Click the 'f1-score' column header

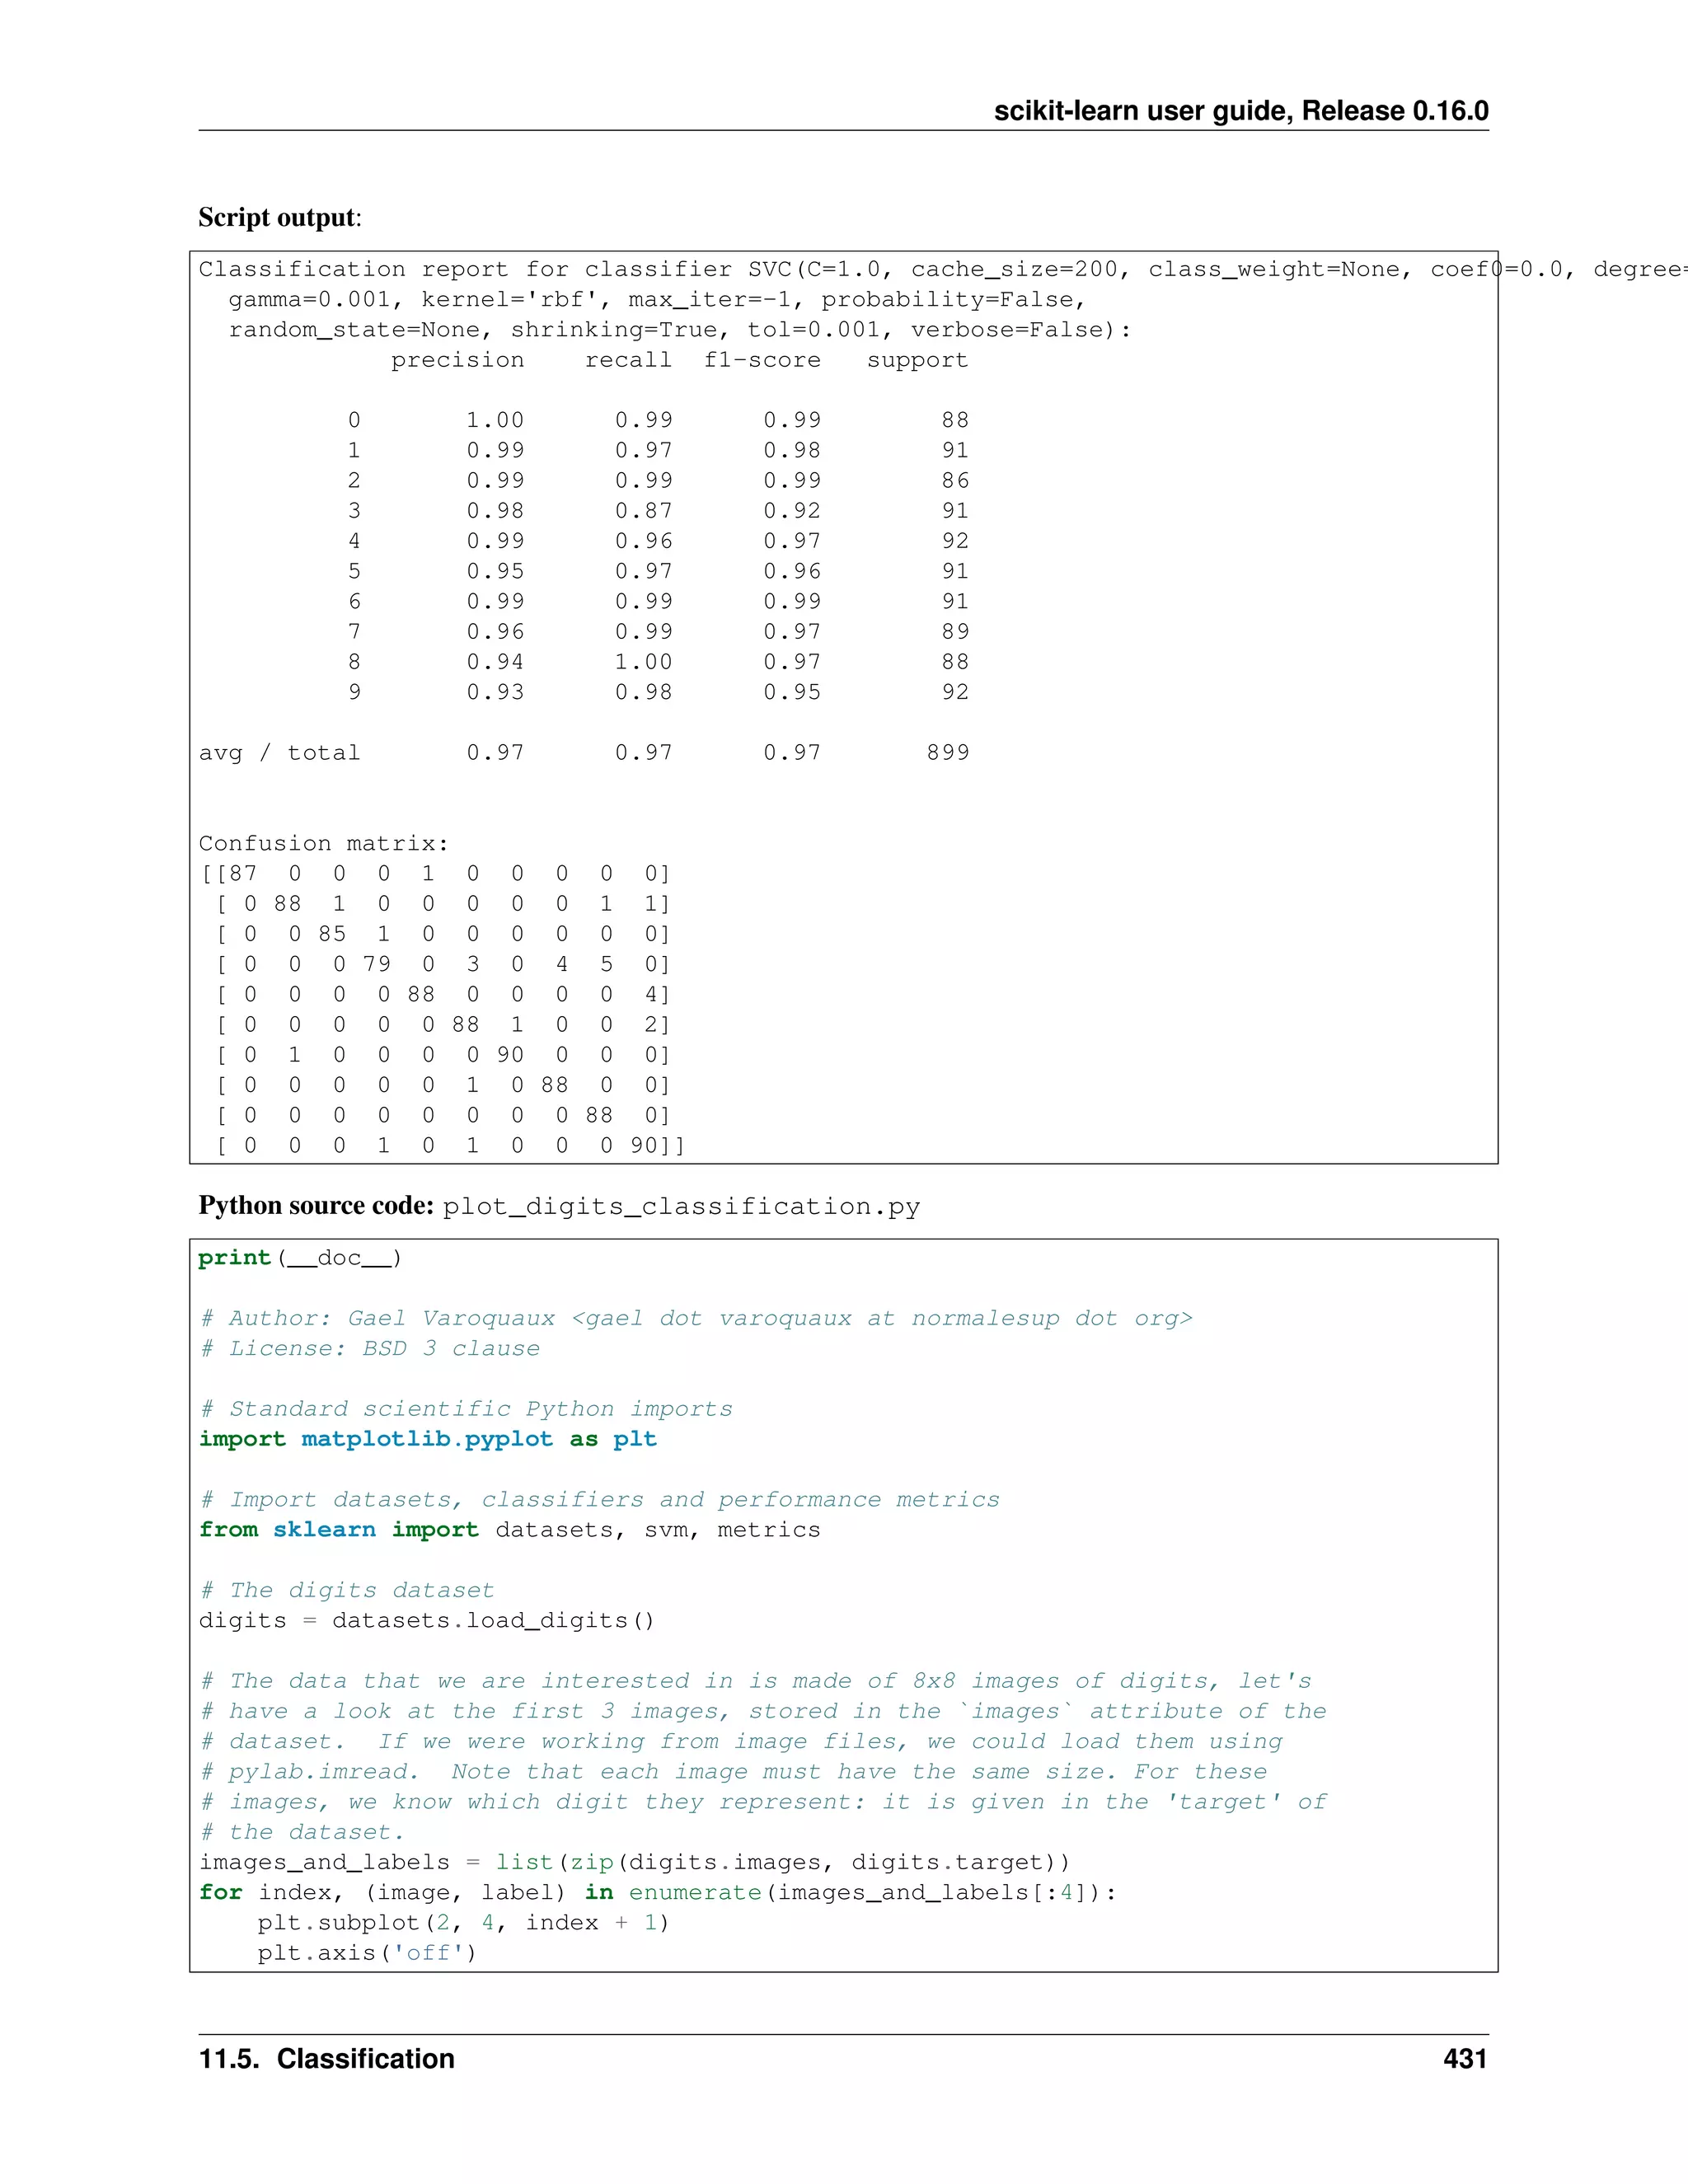pyautogui.click(x=762, y=360)
